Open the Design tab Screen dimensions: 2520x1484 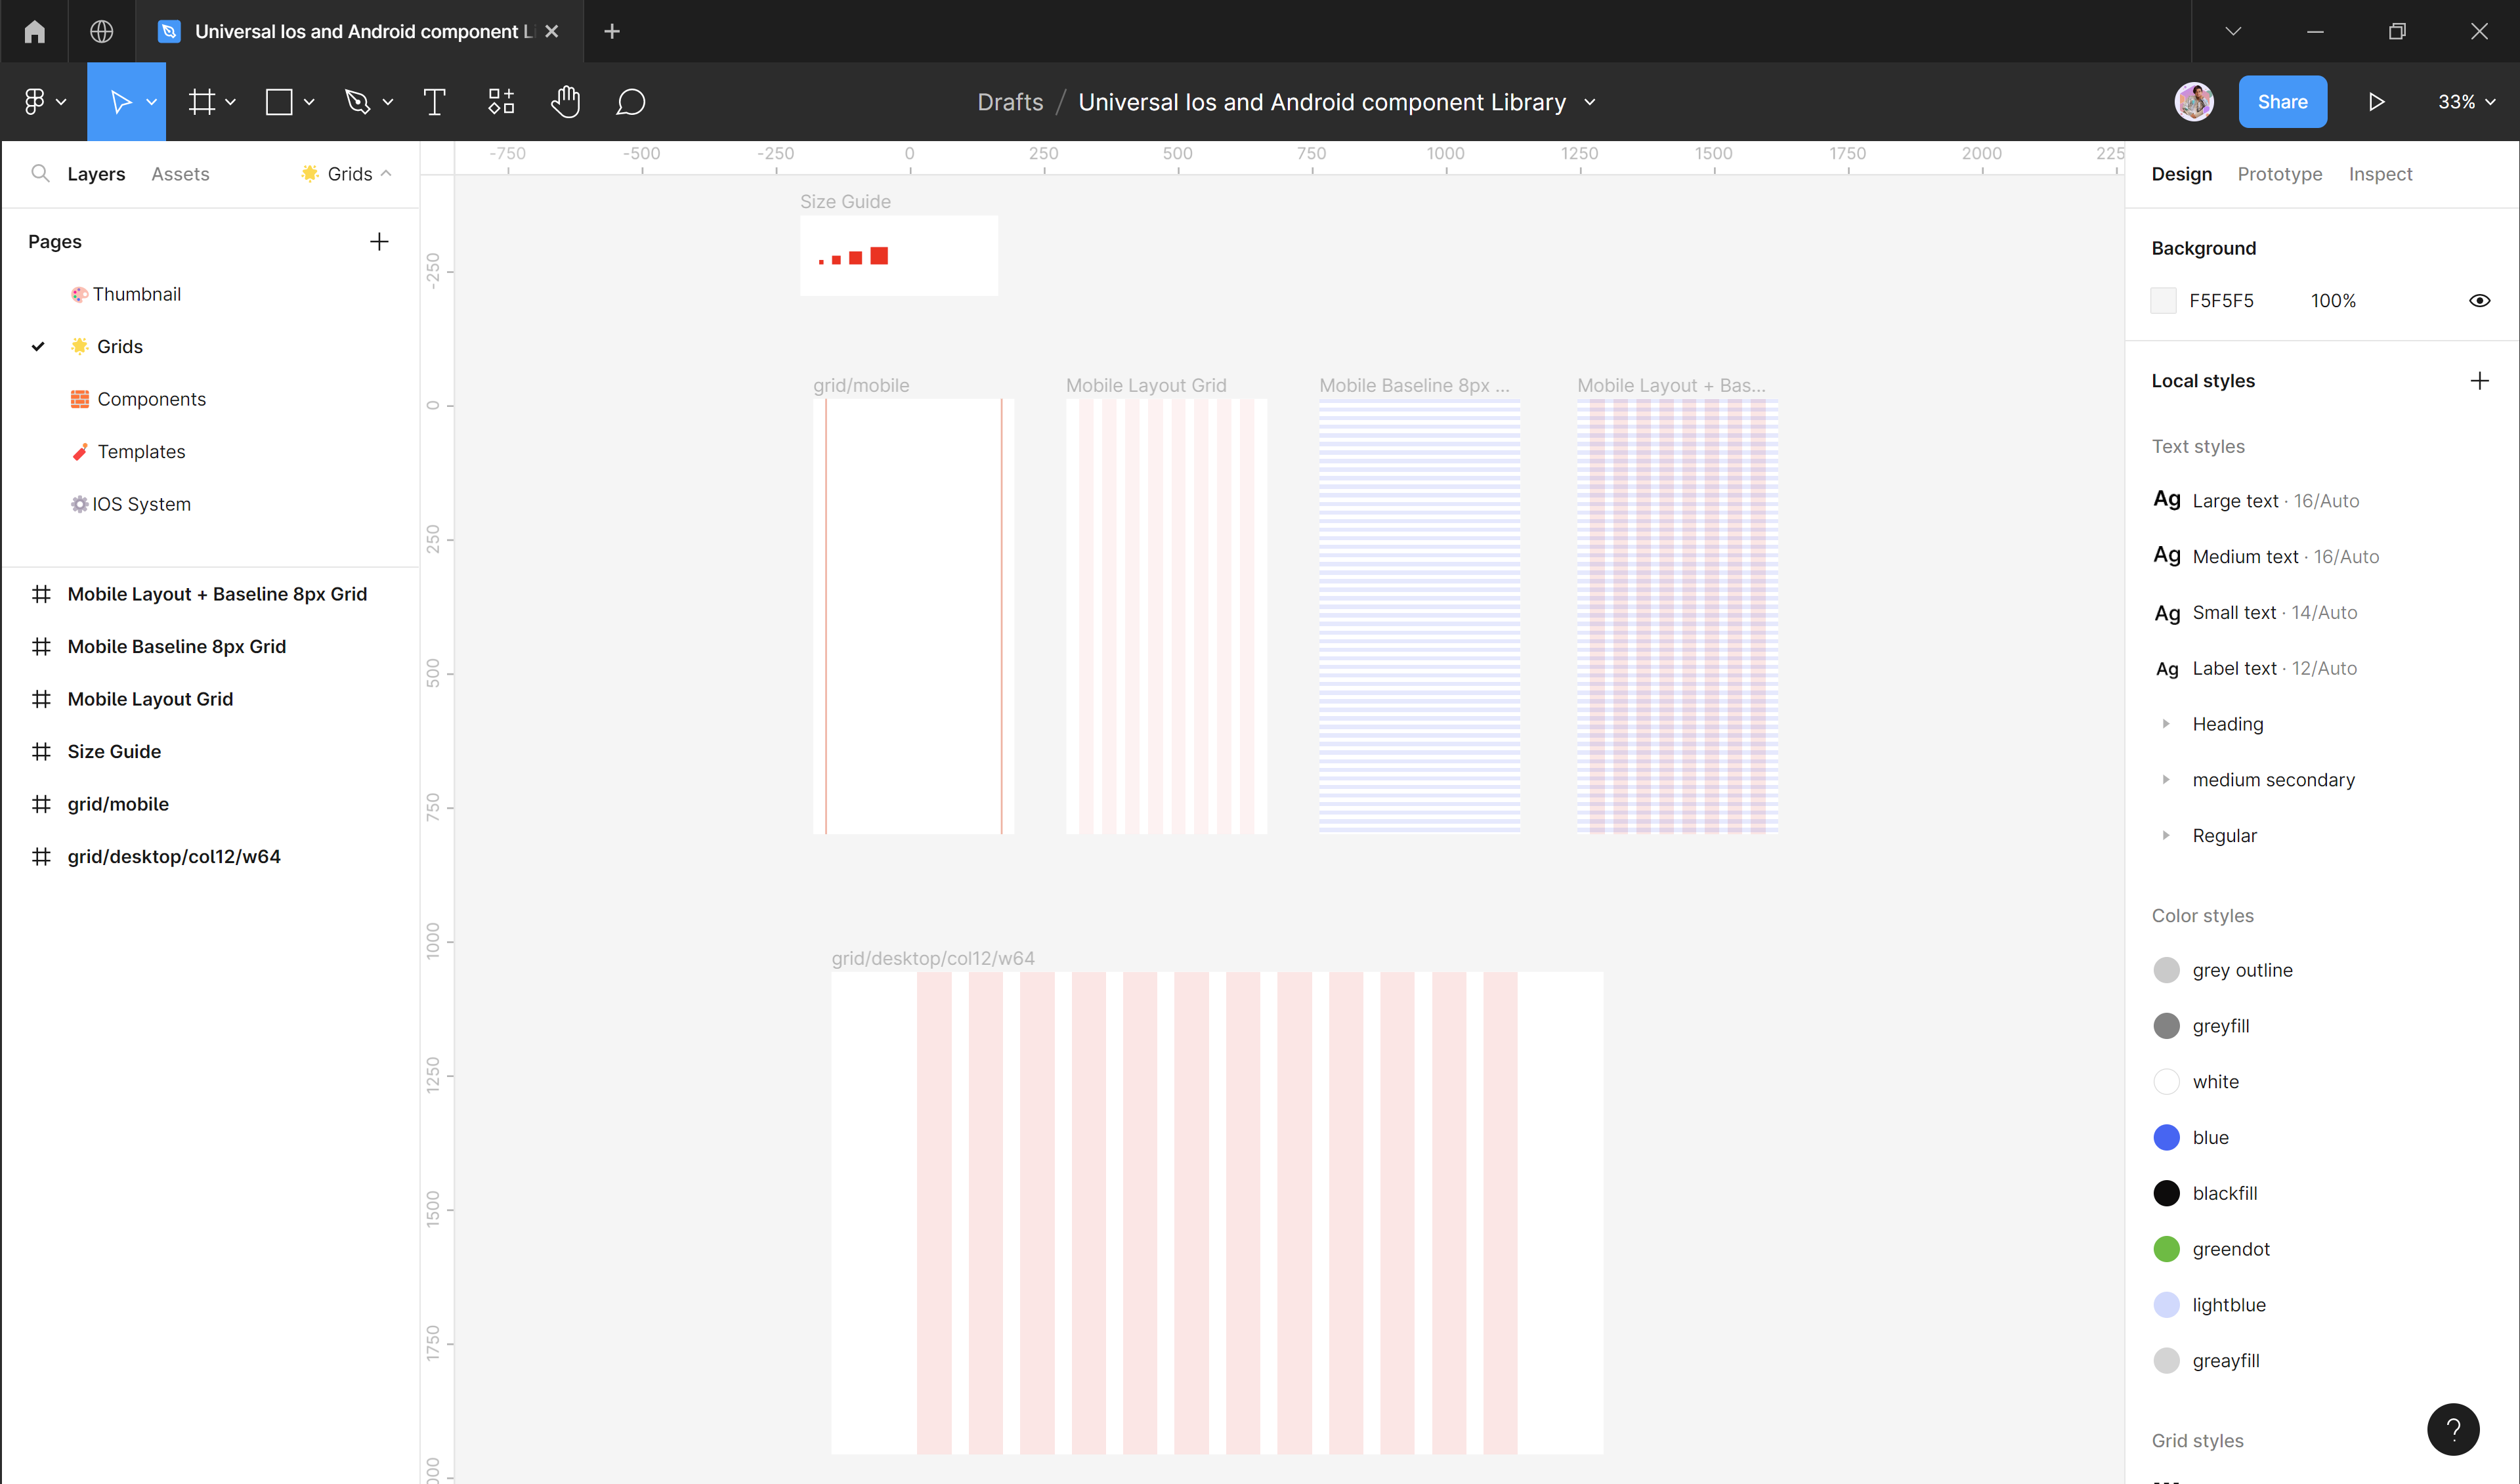click(2182, 174)
